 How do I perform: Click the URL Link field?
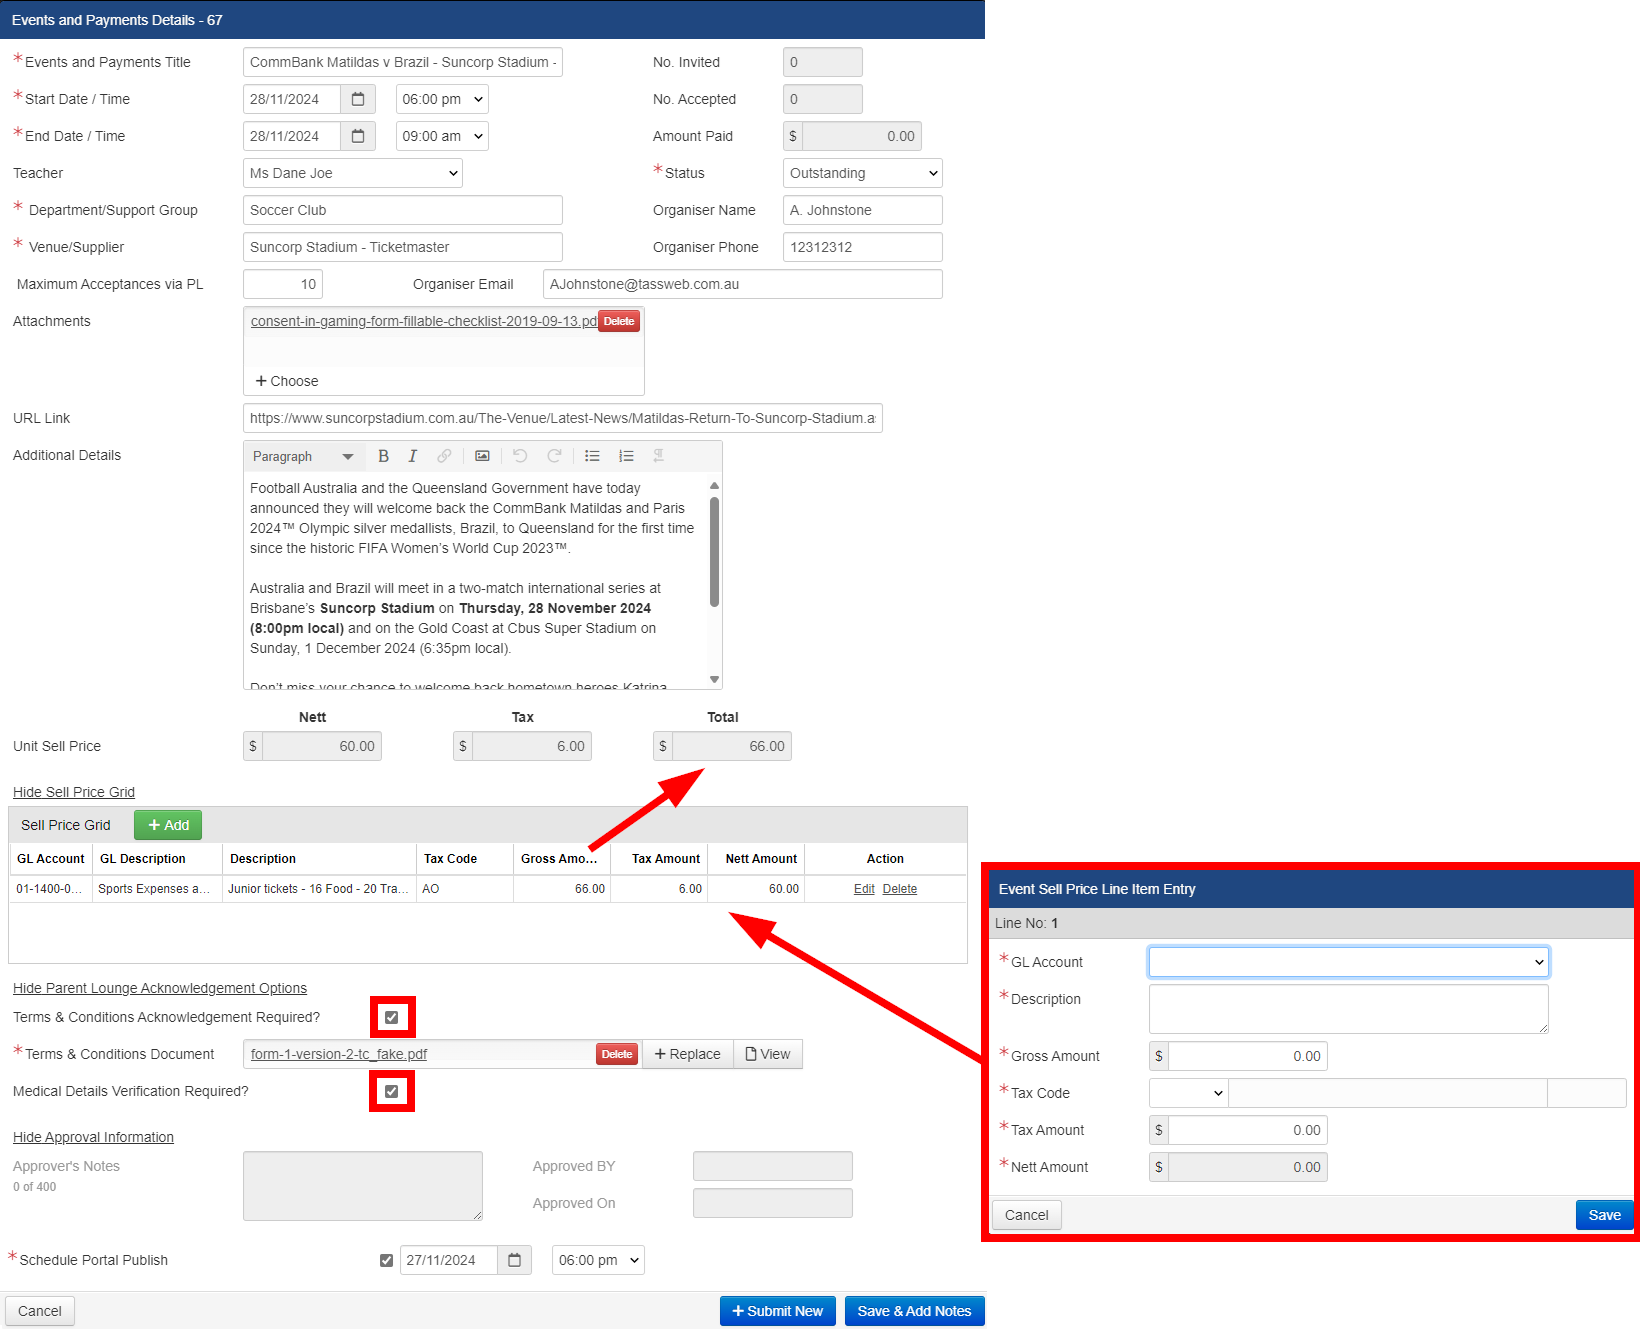pyautogui.click(x=563, y=418)
